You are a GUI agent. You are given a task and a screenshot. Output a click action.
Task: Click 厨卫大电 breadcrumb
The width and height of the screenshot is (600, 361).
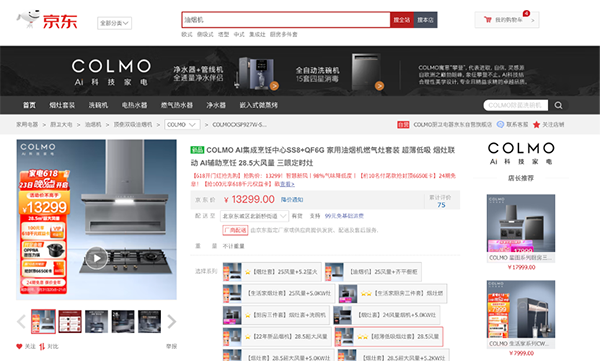point(61,124)
